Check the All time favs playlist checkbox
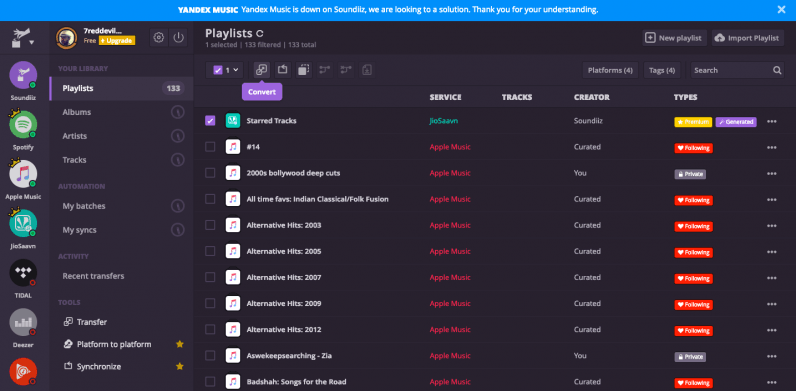 (x=210, y=199)
